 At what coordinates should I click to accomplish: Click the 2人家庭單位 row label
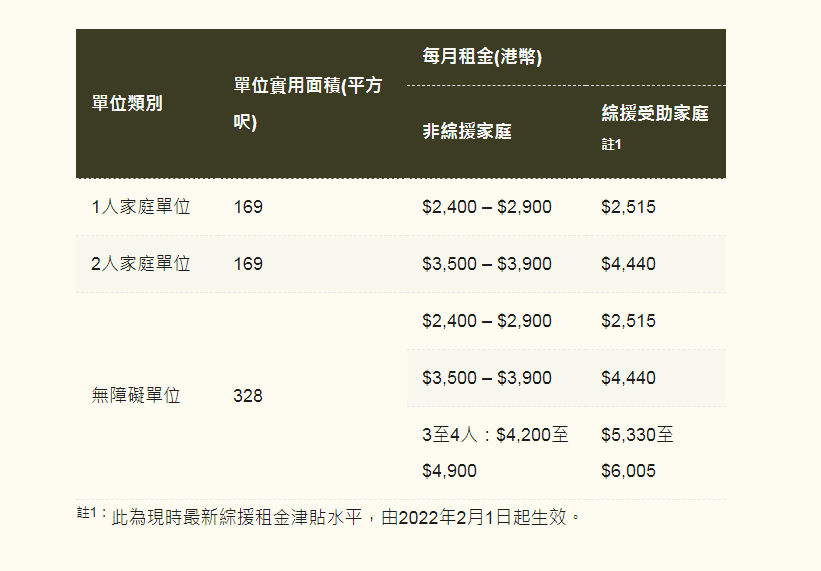(x=141, y=264)
